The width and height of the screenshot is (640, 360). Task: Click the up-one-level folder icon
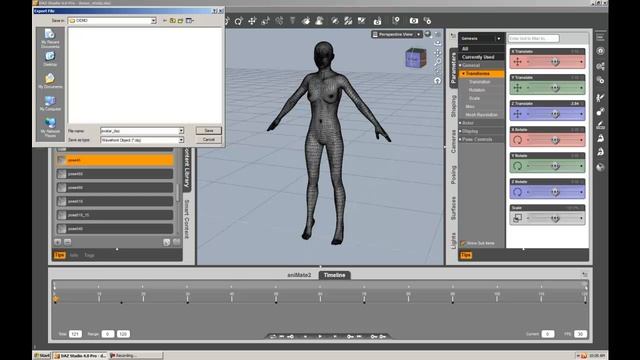(173, 20)
